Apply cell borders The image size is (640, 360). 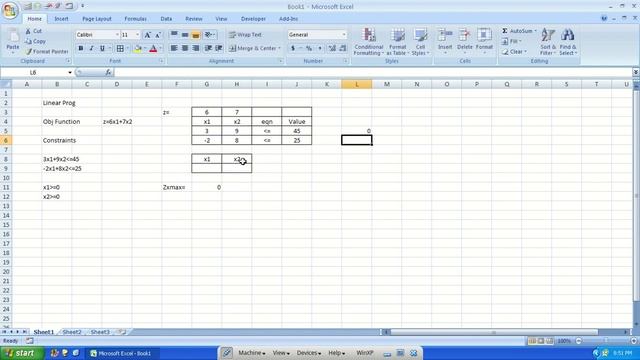tap(120, 49)
